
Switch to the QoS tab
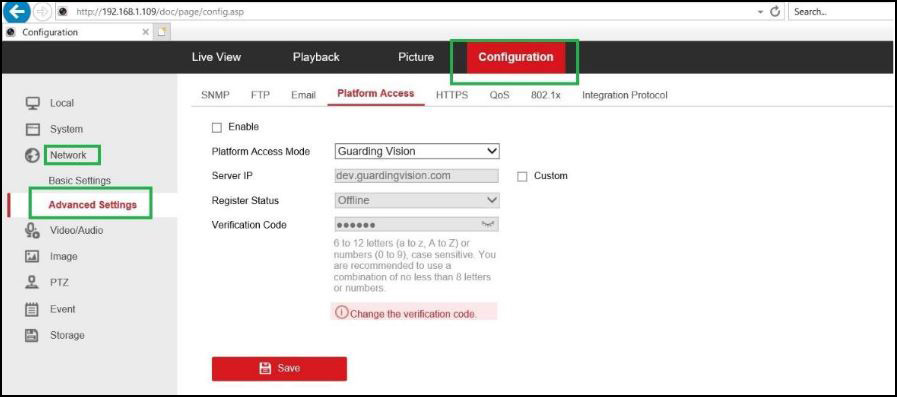499,95
